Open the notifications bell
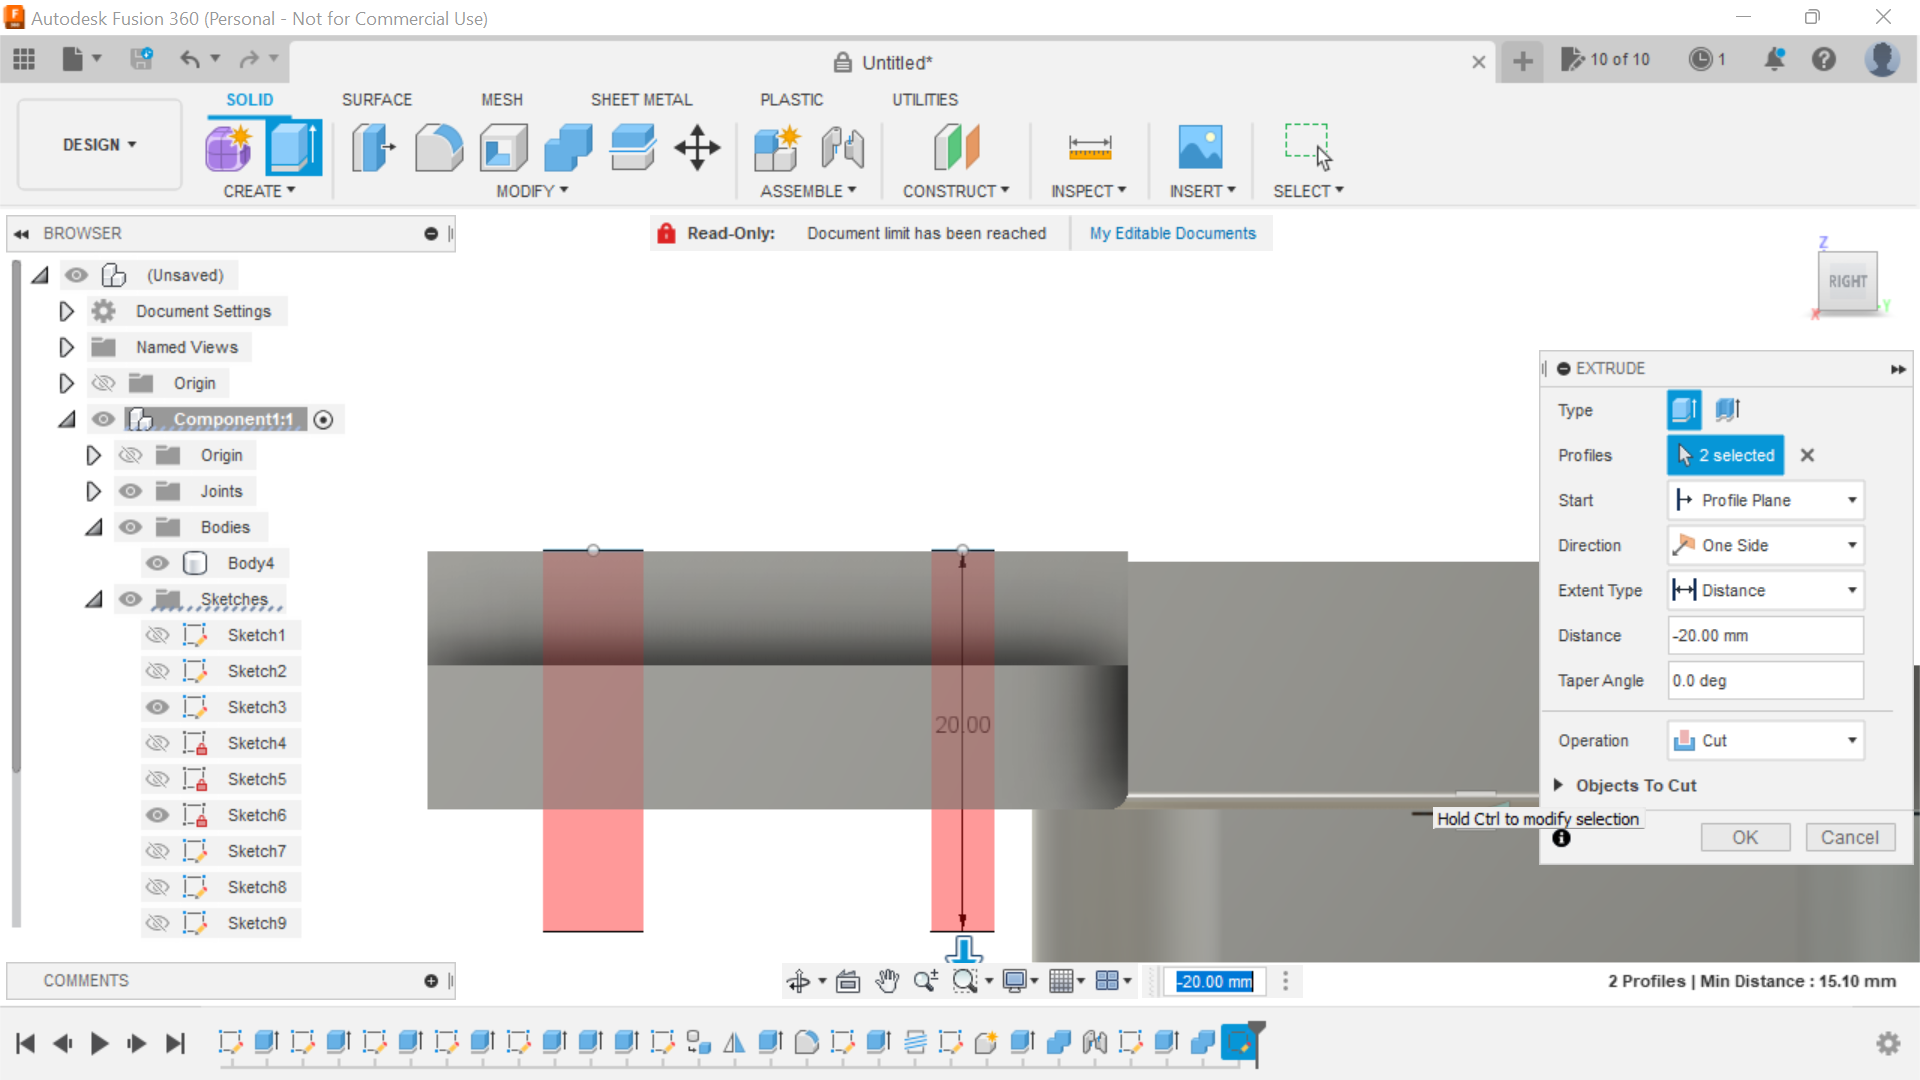Image resolution: width=1920 pixels, height=1080 pixels. pyautogui.click(x=1775, y=59)
